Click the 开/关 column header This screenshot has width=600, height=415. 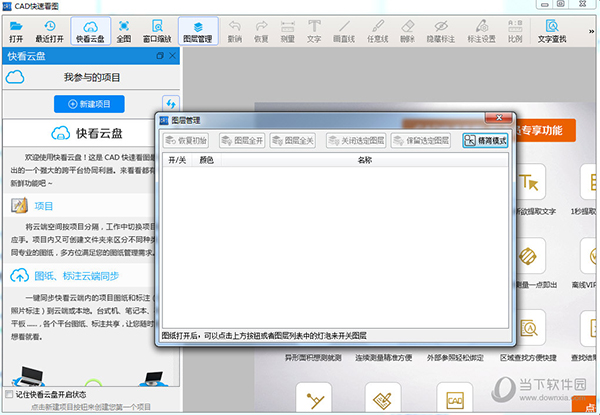tap(177, 160)
